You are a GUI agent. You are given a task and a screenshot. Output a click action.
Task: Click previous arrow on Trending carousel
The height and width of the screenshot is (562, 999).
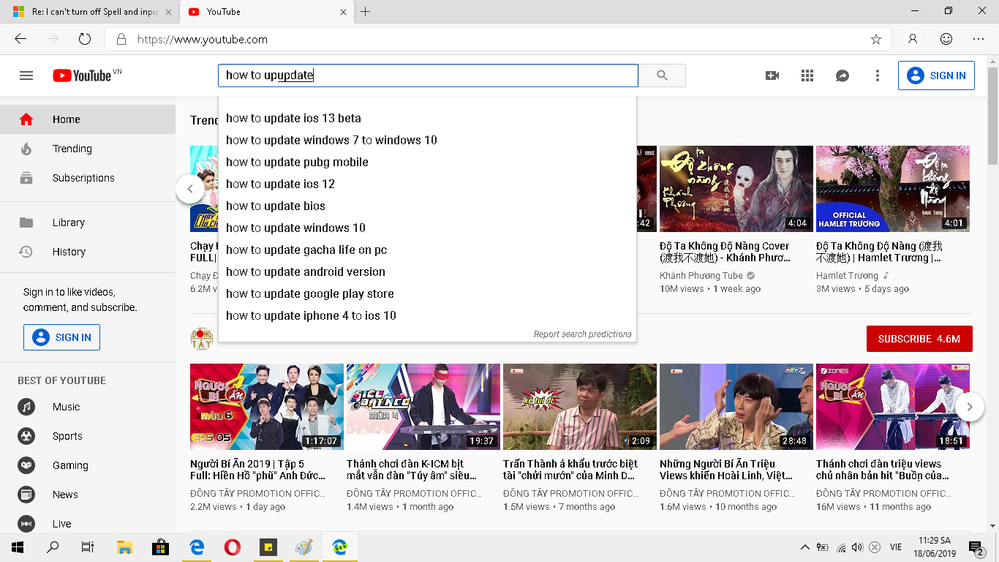pos(190,189)
